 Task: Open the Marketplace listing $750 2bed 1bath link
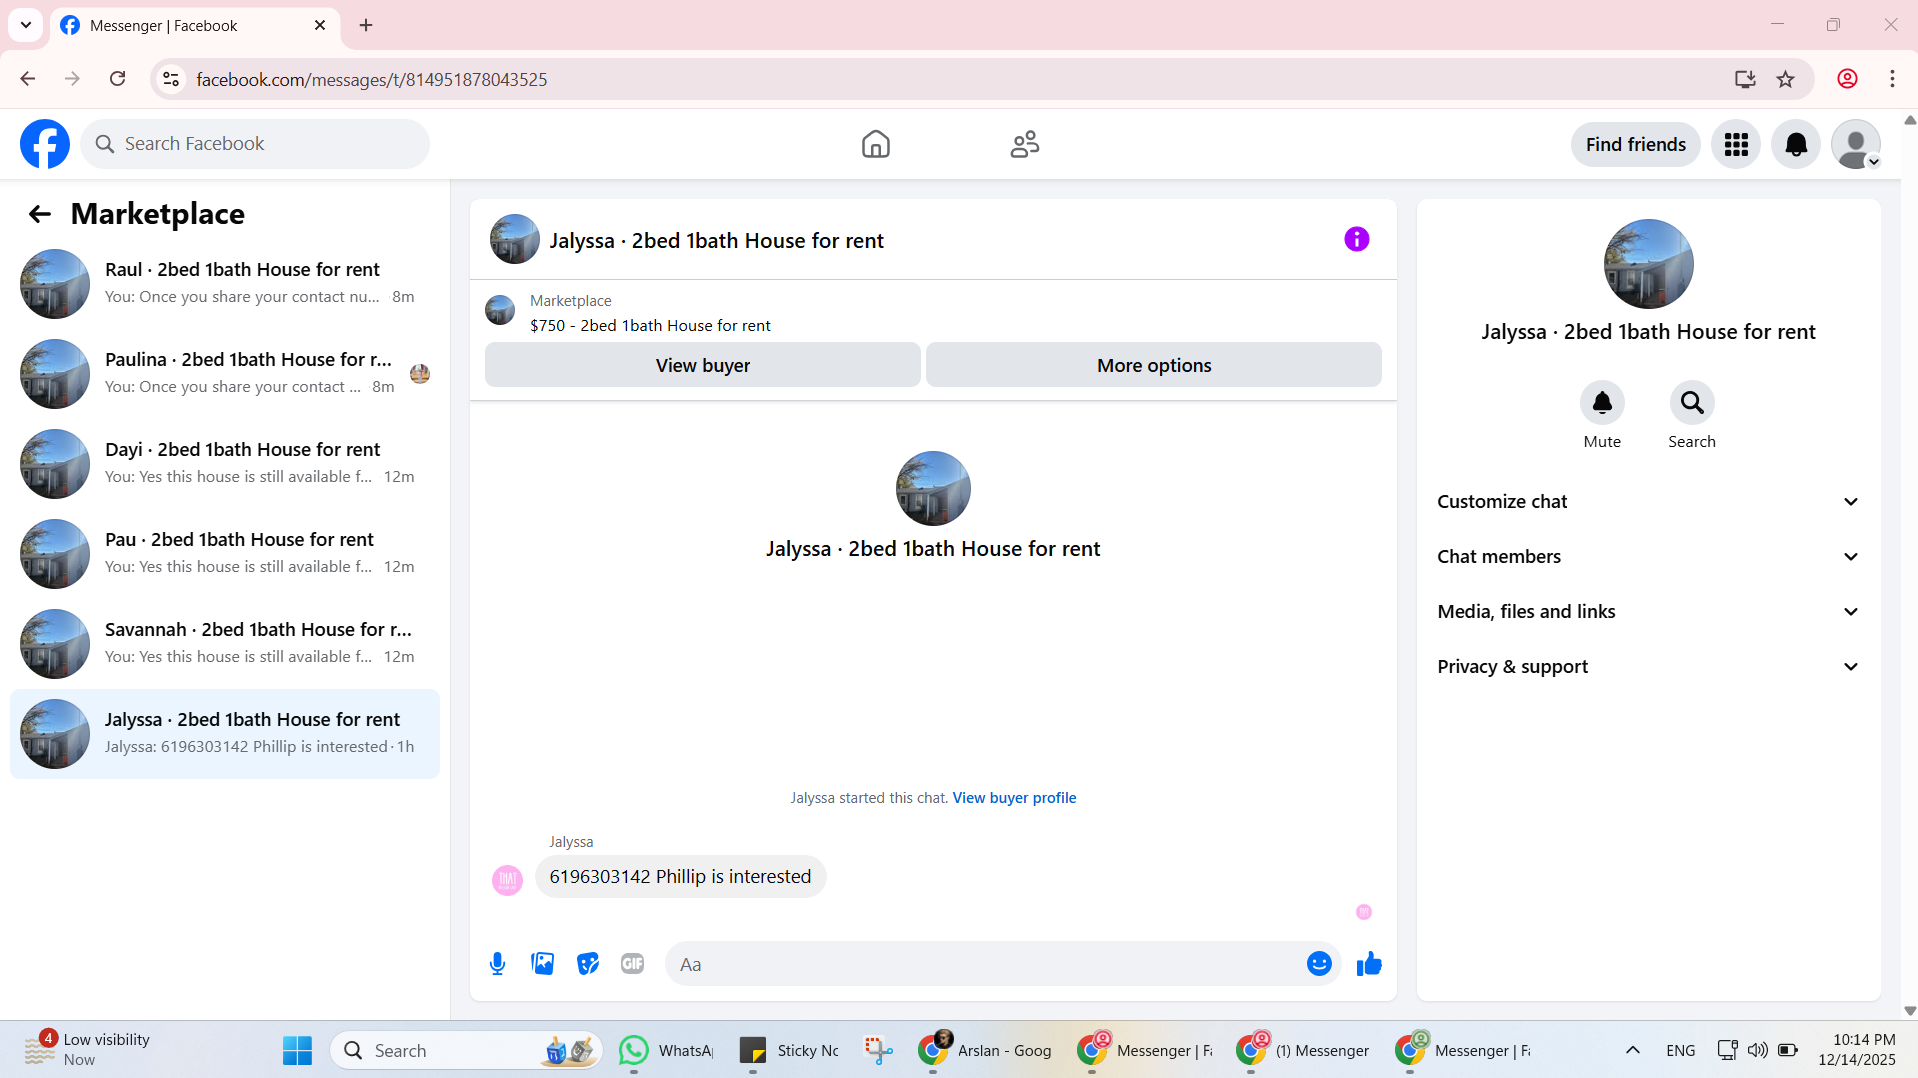coord(650,326)
